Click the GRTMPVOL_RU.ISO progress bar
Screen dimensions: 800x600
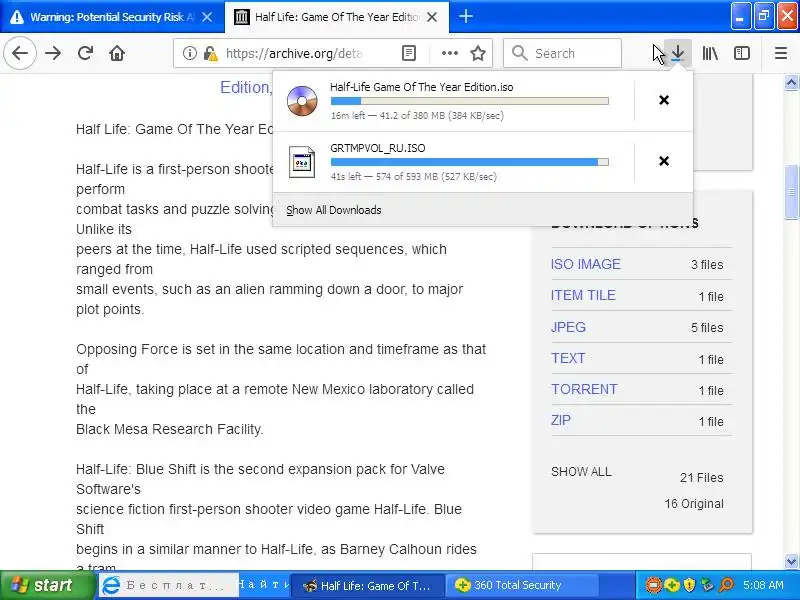click(469, 162)
